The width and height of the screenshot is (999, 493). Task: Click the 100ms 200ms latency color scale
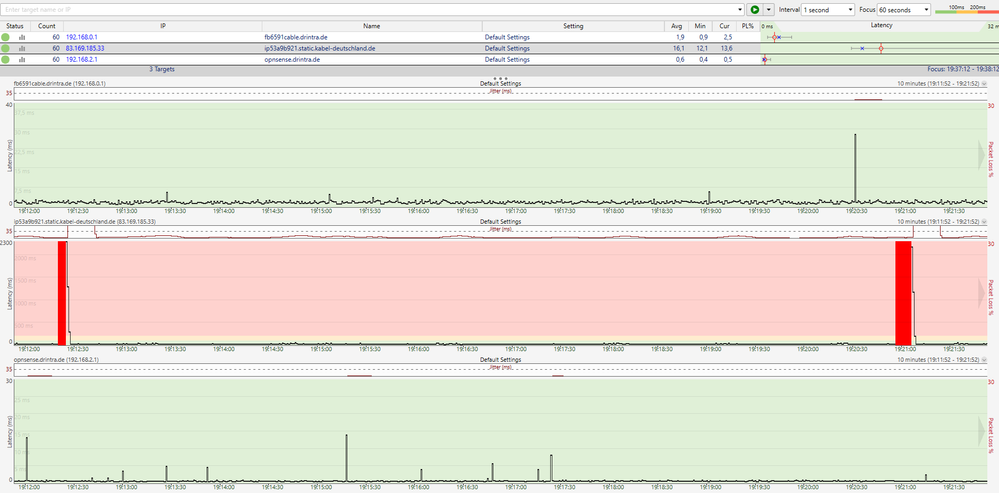pyautogui.click(x=967, y=8)
